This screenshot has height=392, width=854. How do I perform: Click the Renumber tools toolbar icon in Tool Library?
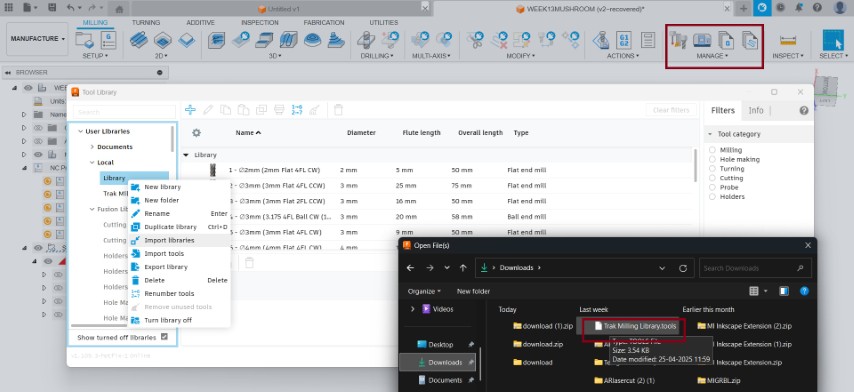pos(297,110)
